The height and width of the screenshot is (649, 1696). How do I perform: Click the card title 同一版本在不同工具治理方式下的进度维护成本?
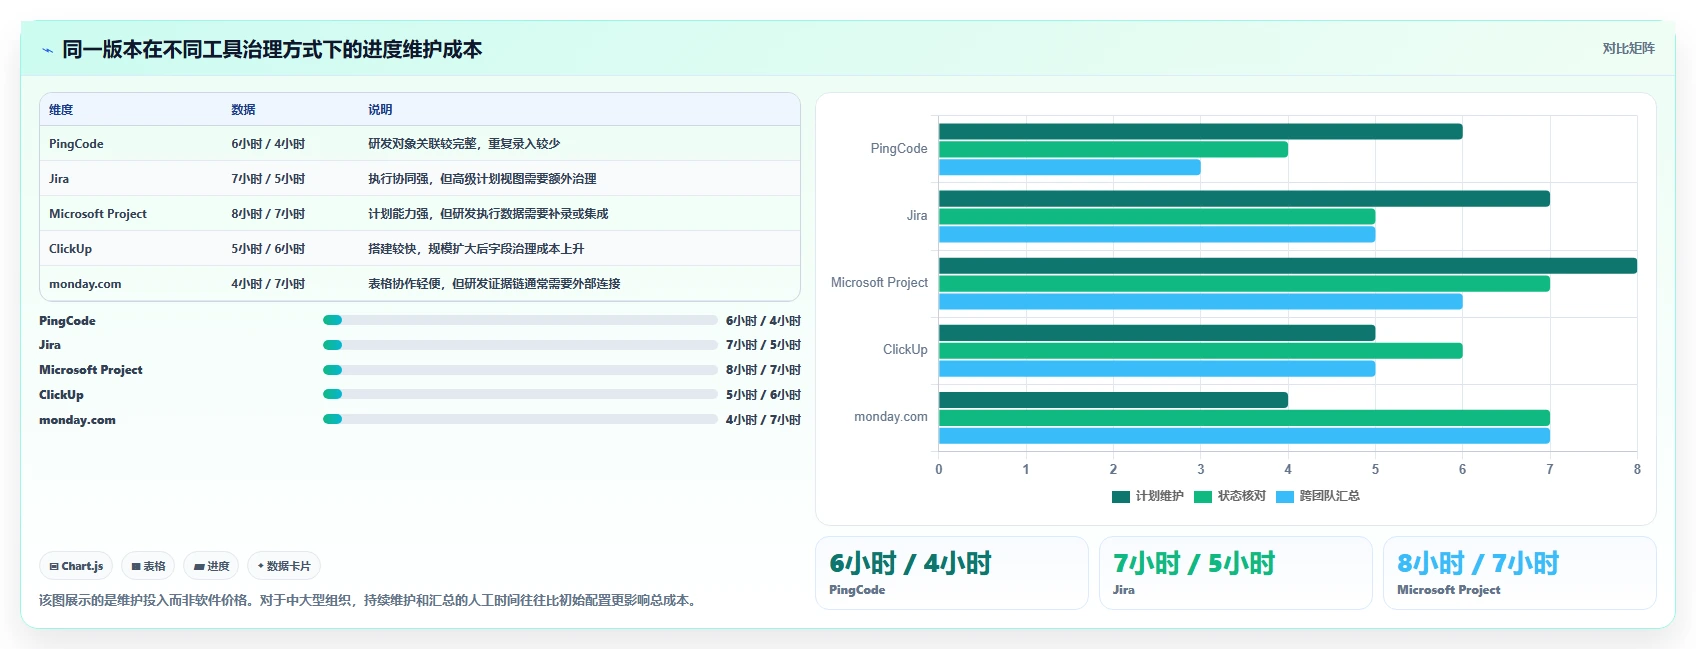click(x=272, y=49)
